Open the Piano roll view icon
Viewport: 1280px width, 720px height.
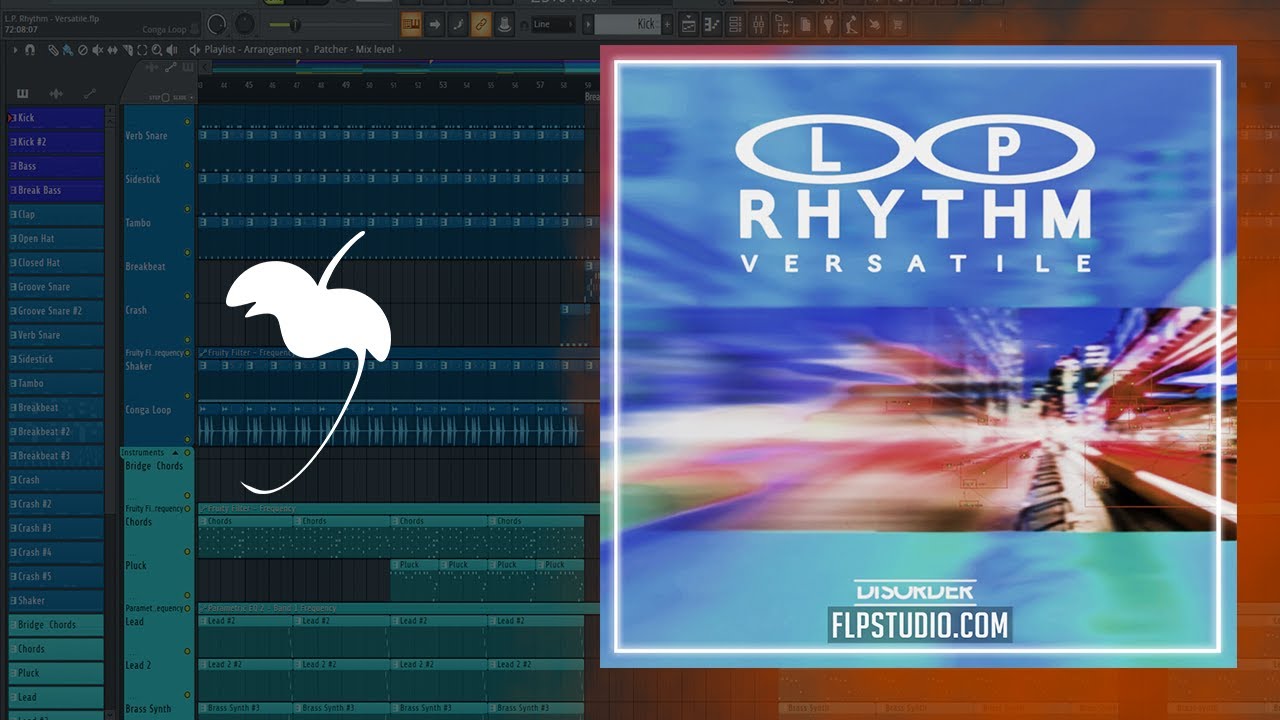click(x=713, y=24)
